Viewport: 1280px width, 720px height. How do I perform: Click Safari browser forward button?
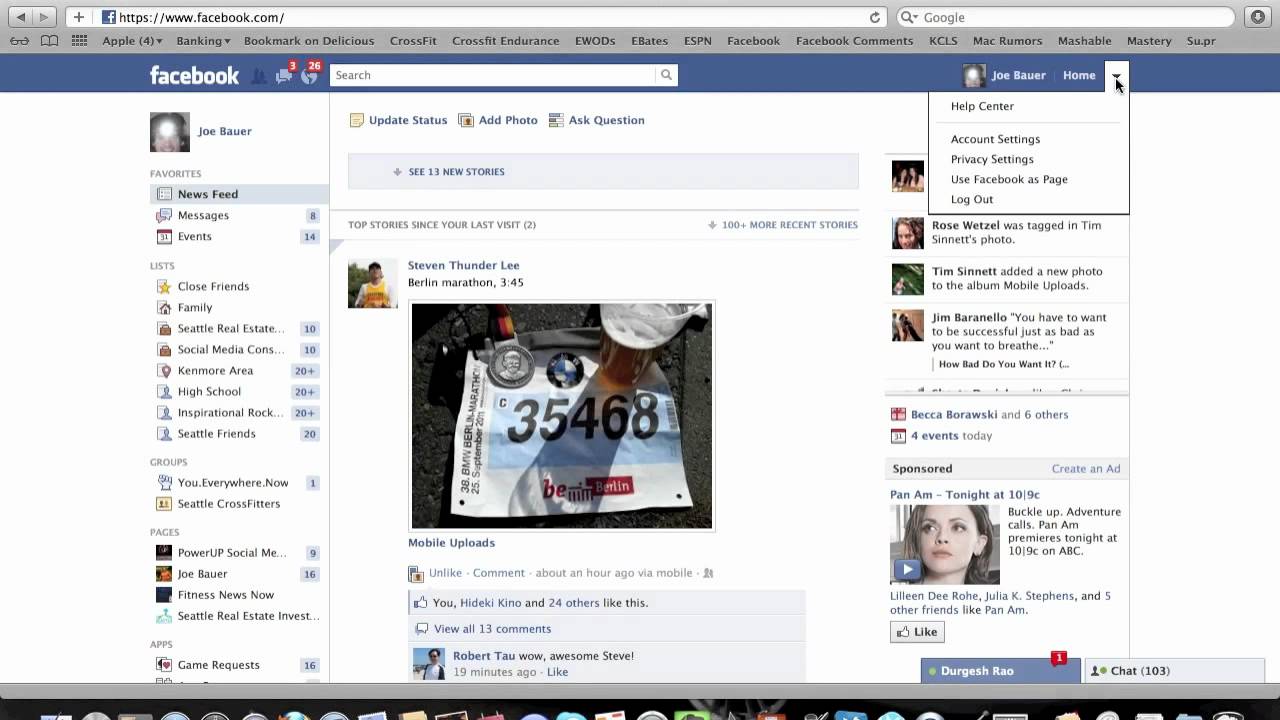coord(43,17)
